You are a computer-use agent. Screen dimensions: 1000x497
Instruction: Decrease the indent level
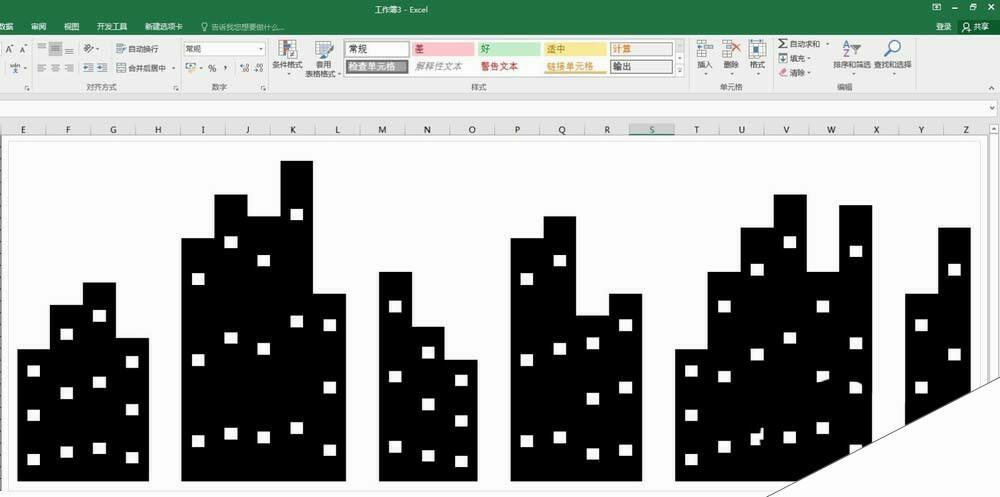coord(89,68)
